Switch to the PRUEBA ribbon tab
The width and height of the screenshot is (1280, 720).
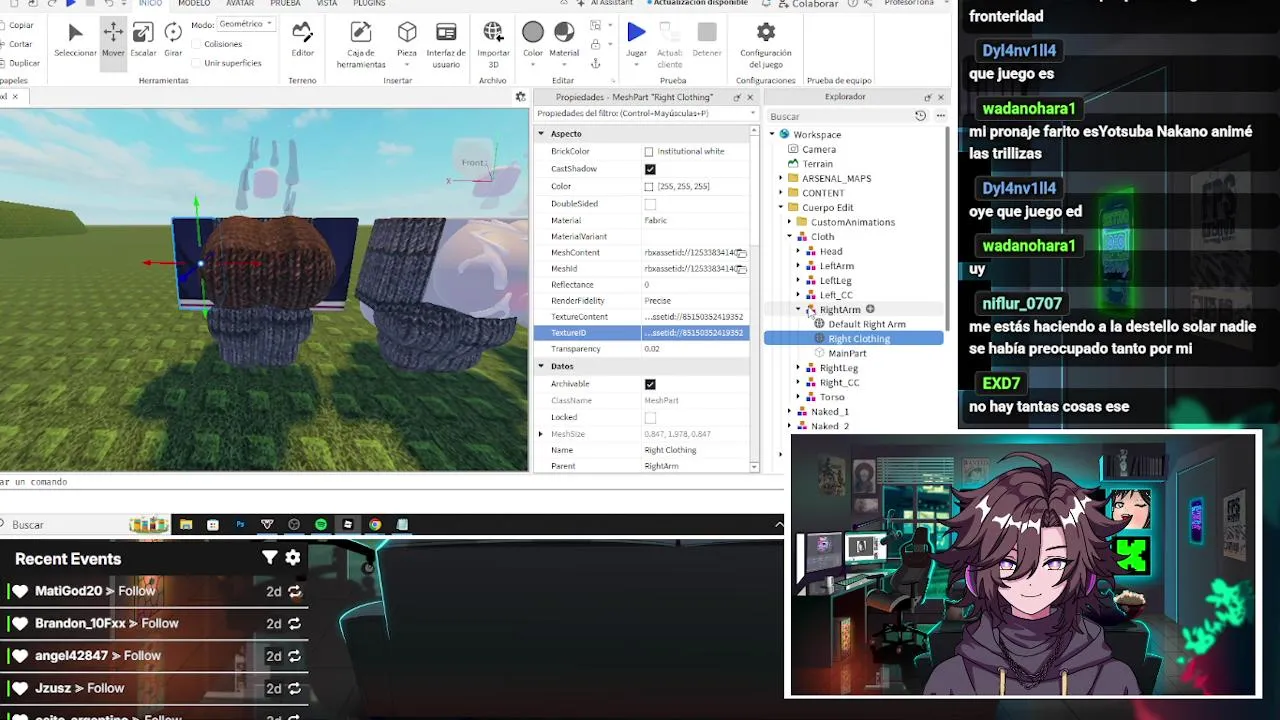click(285, 4)
